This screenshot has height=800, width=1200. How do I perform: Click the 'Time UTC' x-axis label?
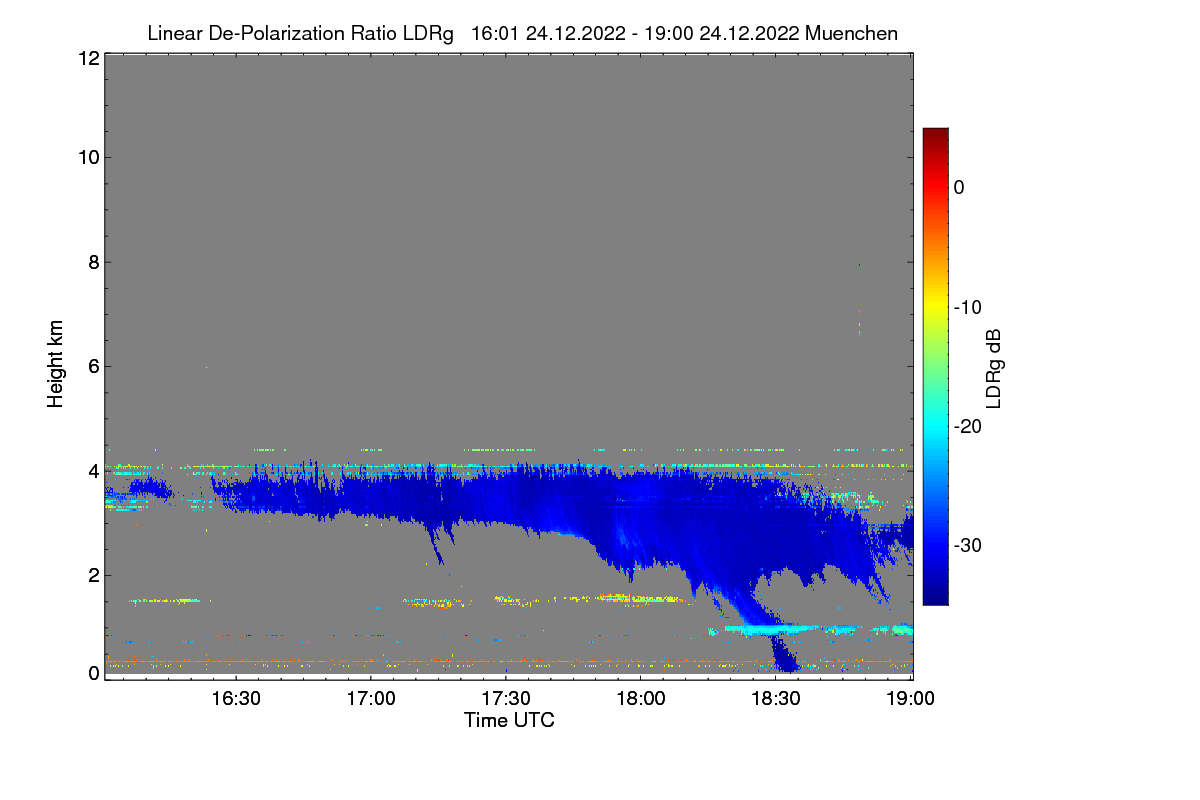[509, 720]
